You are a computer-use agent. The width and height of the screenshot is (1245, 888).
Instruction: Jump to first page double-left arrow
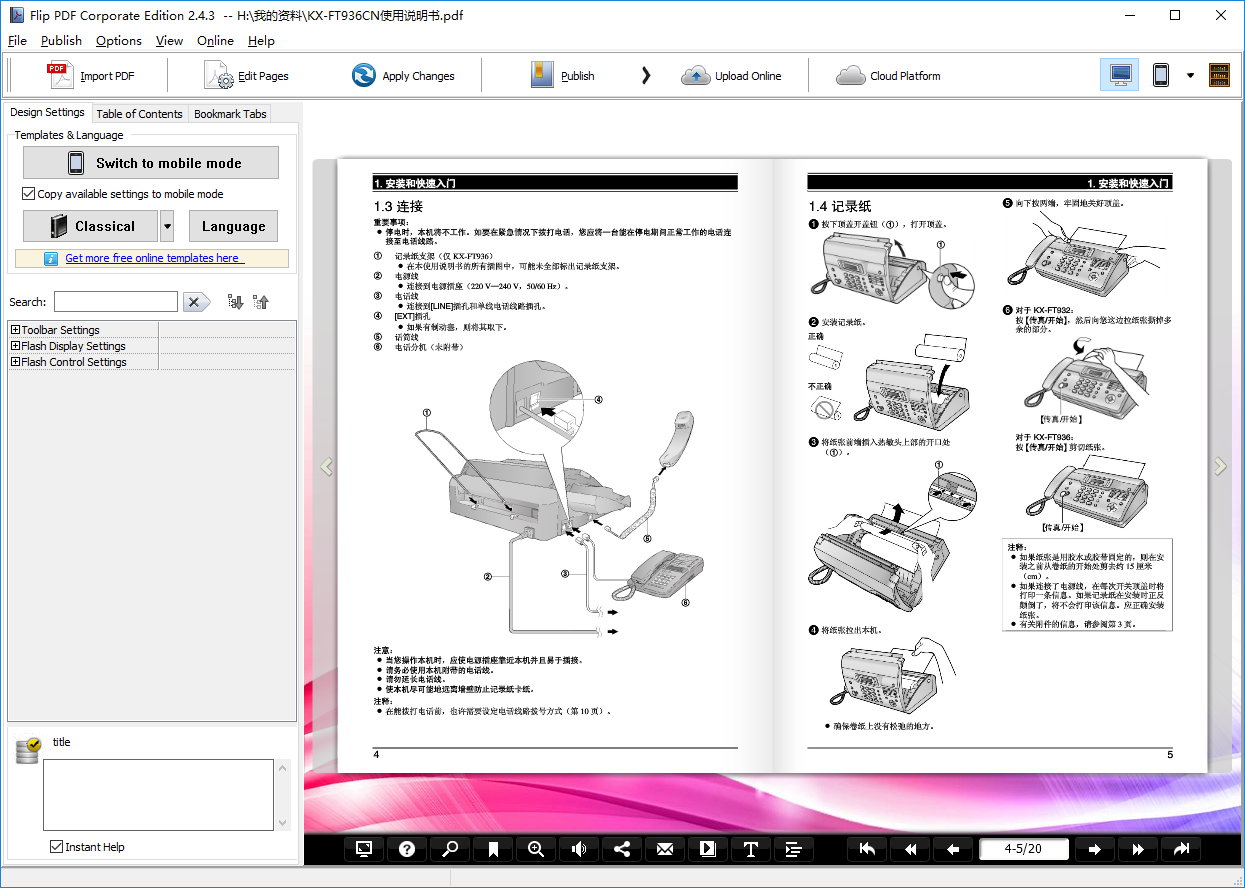point(911,849)
